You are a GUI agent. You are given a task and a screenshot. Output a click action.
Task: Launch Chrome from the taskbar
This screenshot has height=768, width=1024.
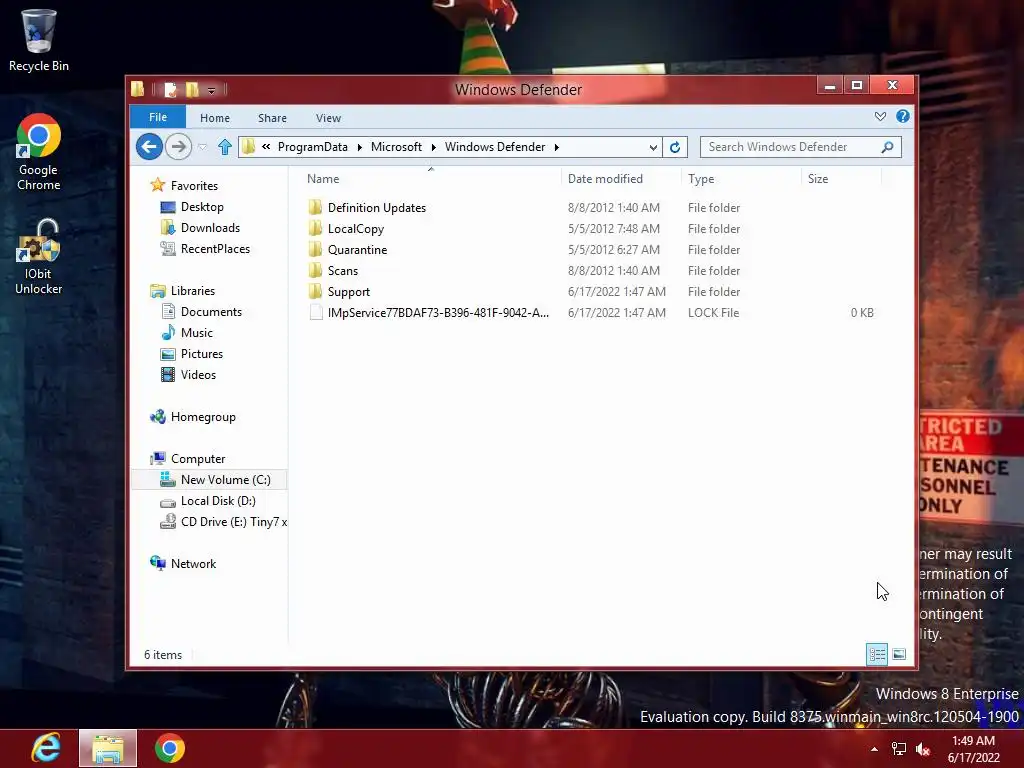(x=170, y=748)
